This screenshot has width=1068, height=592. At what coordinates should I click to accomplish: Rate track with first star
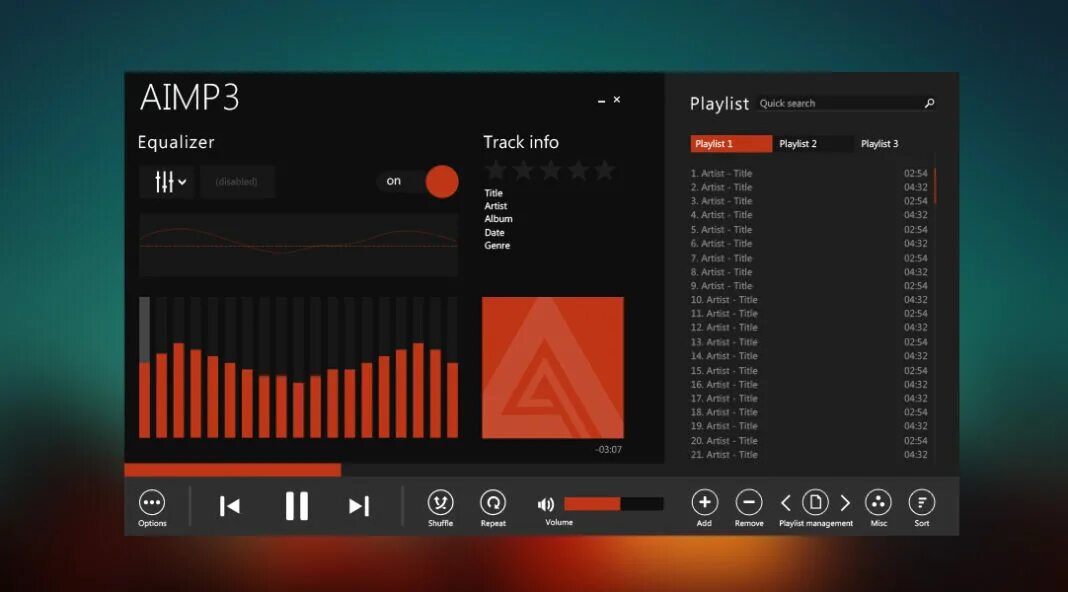point(496,170)
